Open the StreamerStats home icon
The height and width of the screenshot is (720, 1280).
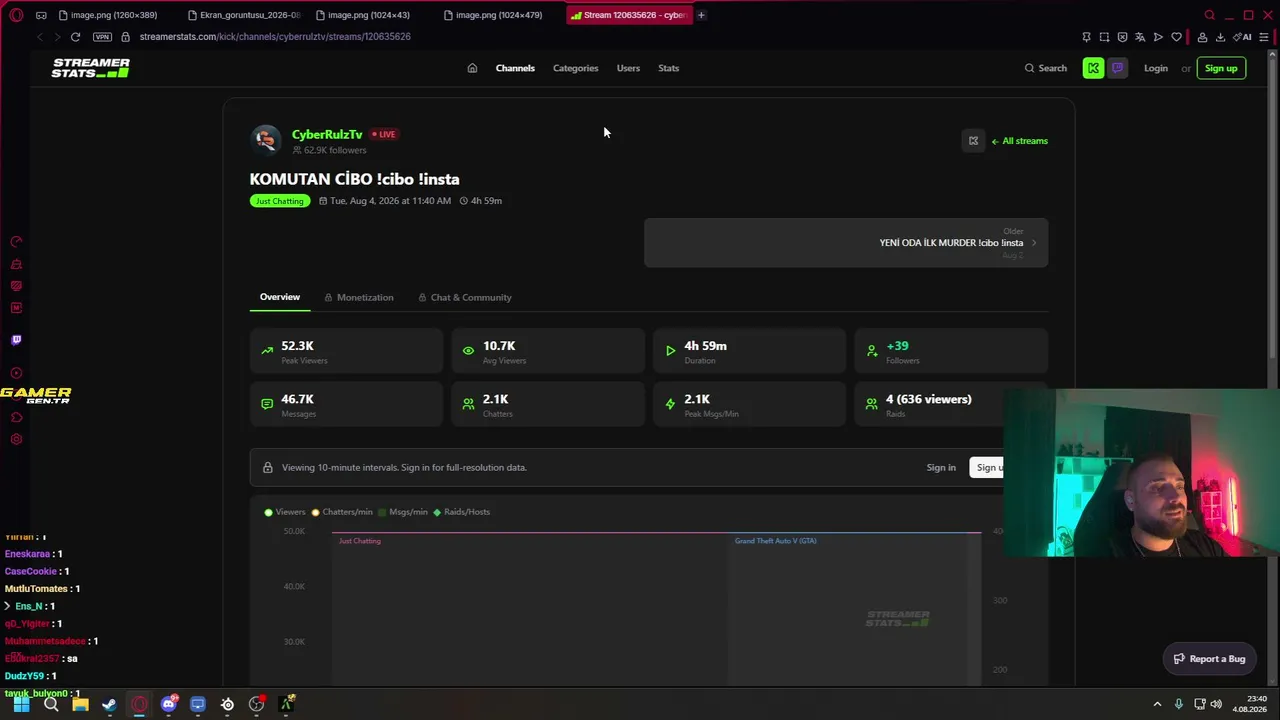pyautogui.click(x=472, y=68)
